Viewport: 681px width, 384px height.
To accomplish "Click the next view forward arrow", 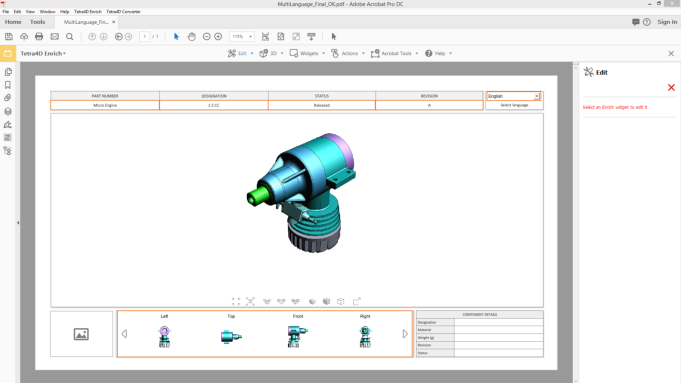I will point(129,36).
